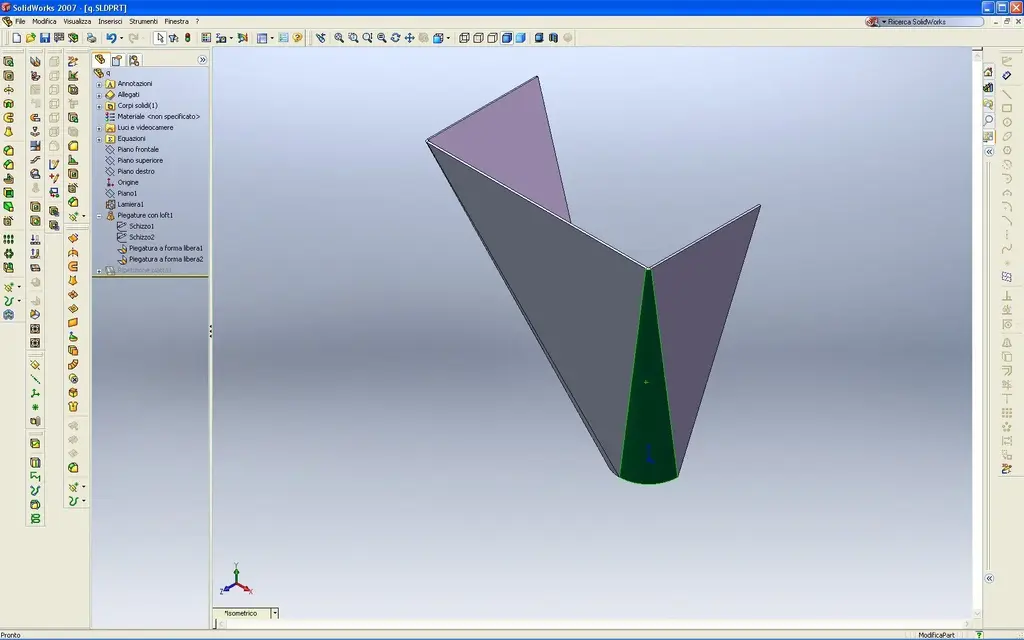The width and height of the screenshot is (1024, 640).
Task: Open the Isometrico view dropdown arrow
Action: pyautogui.click(x=275, y=613)
